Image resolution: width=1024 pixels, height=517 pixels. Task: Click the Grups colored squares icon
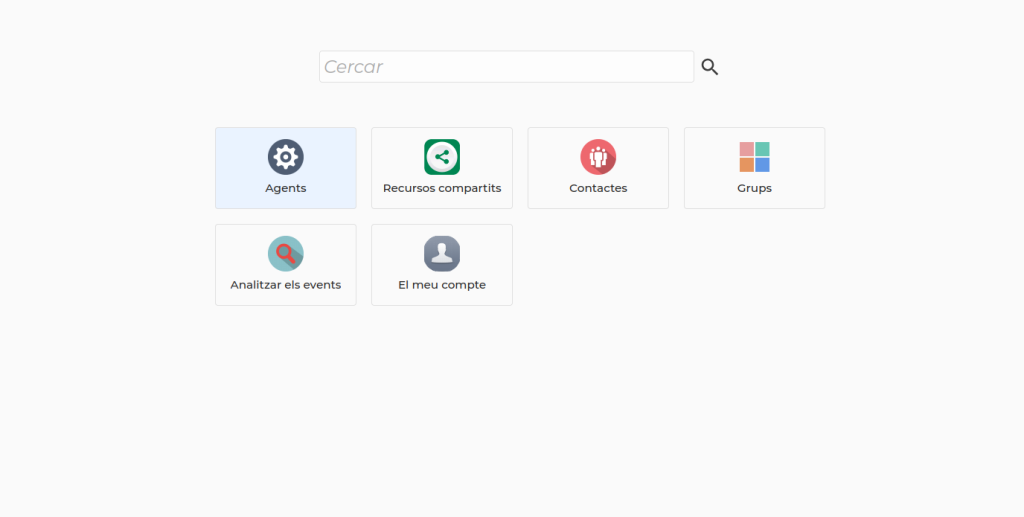pyautogui.click(x=754, y=157)
